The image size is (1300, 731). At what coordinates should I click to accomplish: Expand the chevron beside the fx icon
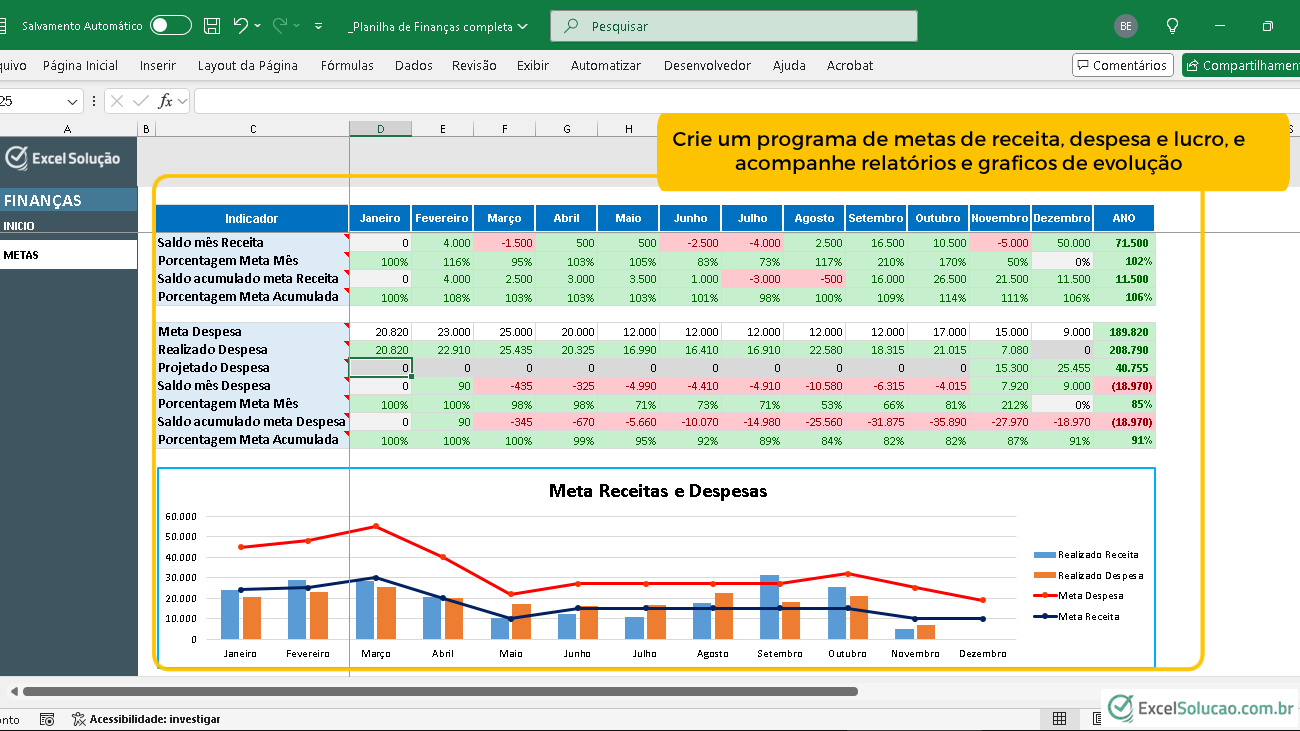click(x=182, y=101)
